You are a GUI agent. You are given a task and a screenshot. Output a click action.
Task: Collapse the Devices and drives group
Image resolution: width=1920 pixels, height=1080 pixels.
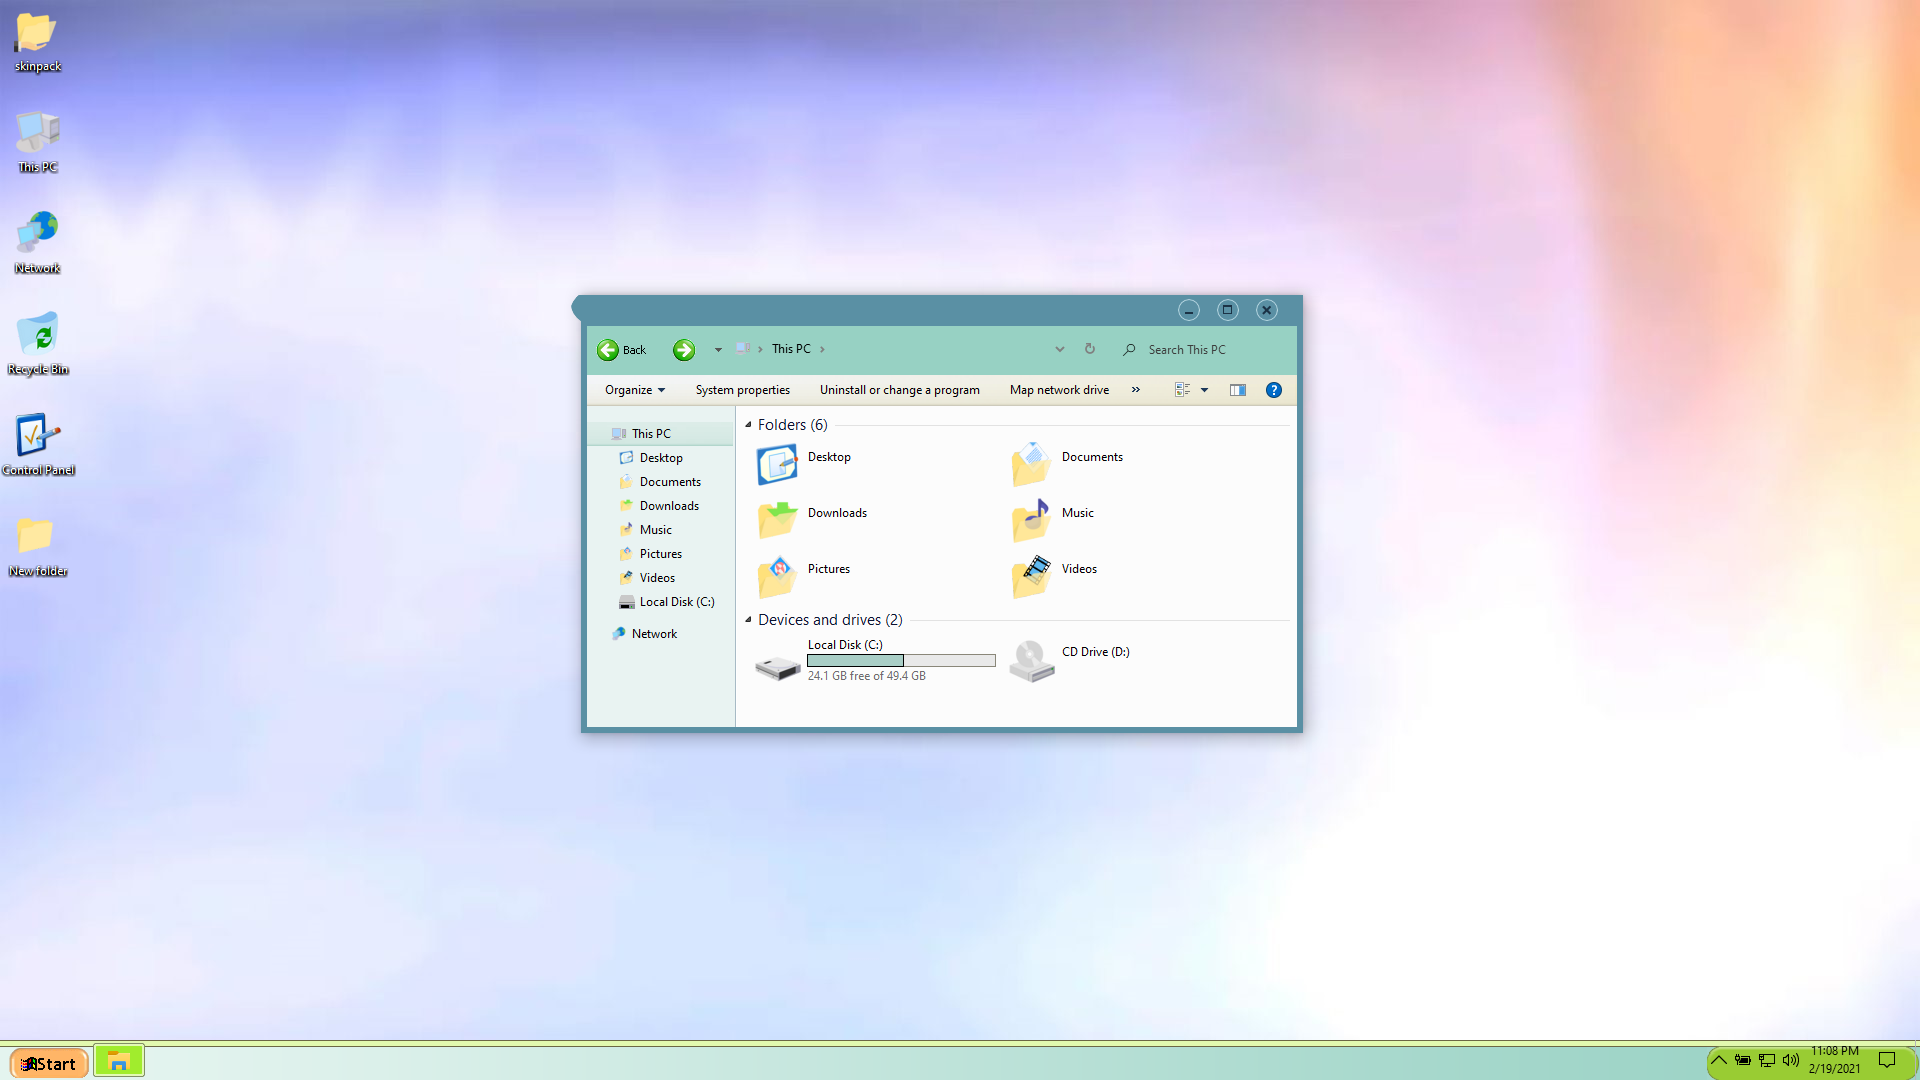(748, 620)
